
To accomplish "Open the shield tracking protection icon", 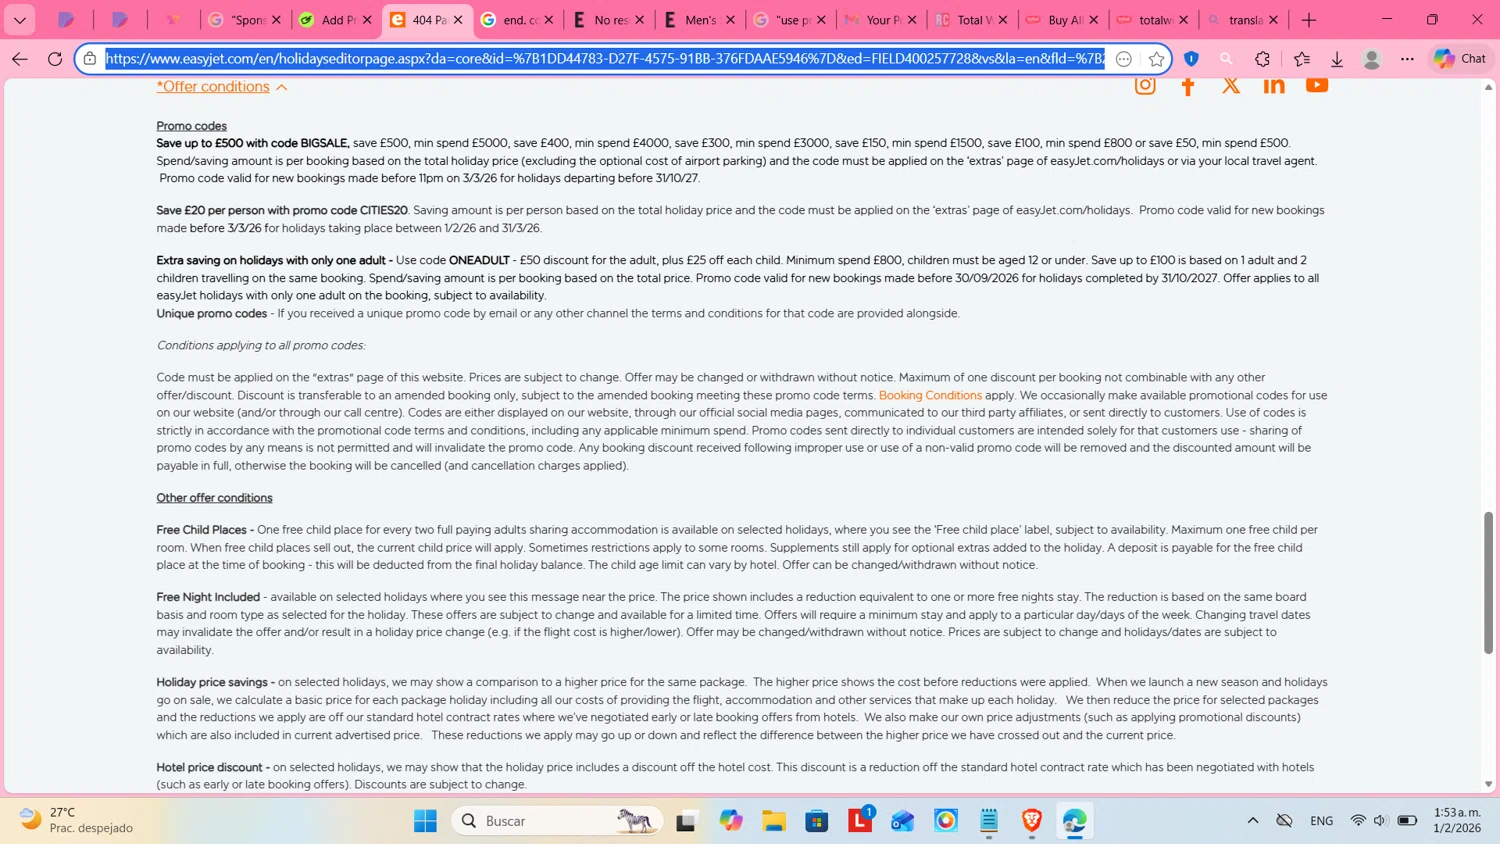I will pos(1191,59).
